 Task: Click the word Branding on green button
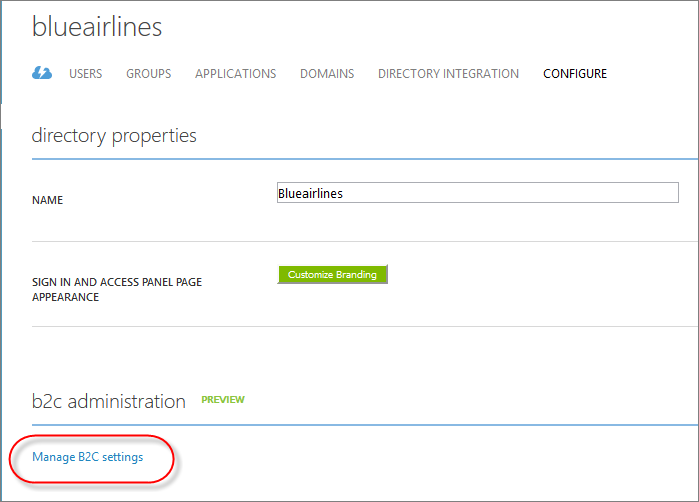(356, 275)
